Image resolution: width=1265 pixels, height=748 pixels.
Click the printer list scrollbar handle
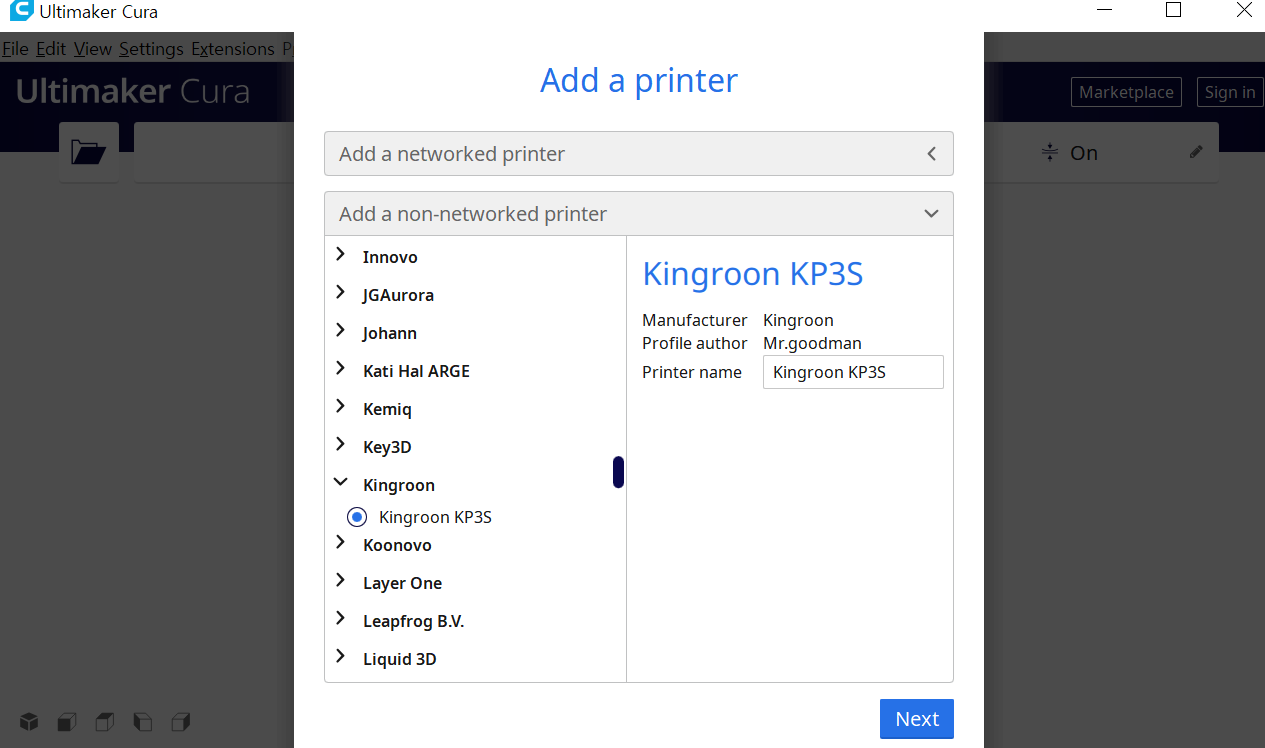tap(618, 472)
